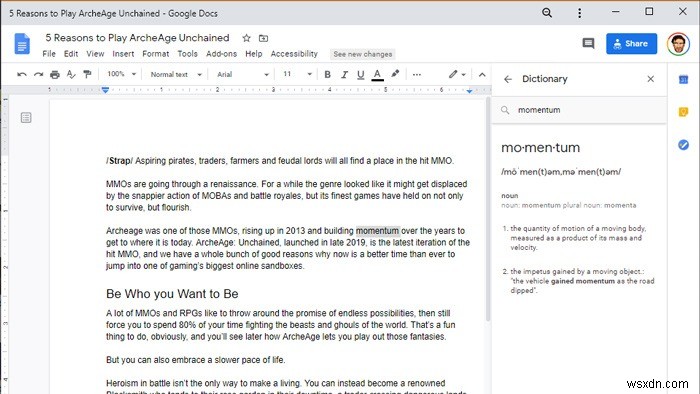This screenshot has width=700, height=394.
Task: Open the highlight color tool
Action: pos(395,74)
